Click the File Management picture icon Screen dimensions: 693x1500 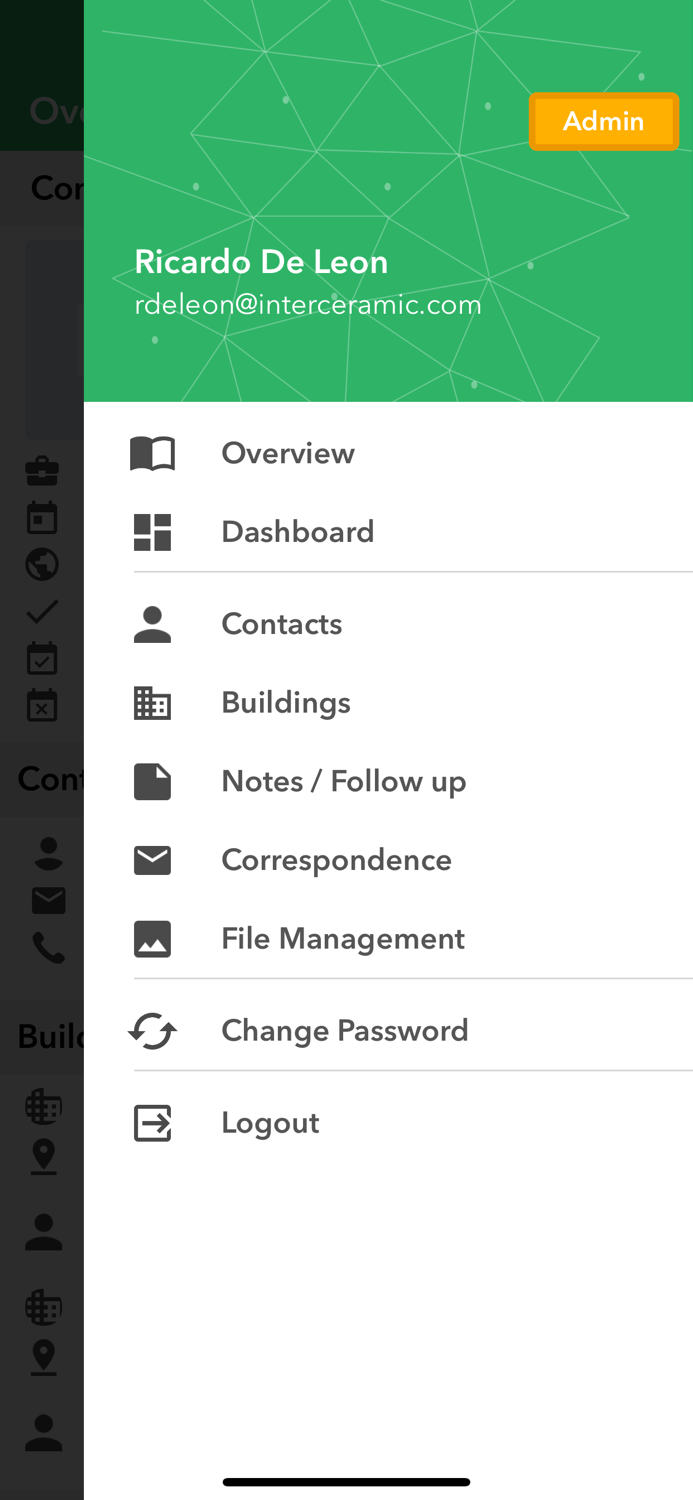click(x=152, y=939)
